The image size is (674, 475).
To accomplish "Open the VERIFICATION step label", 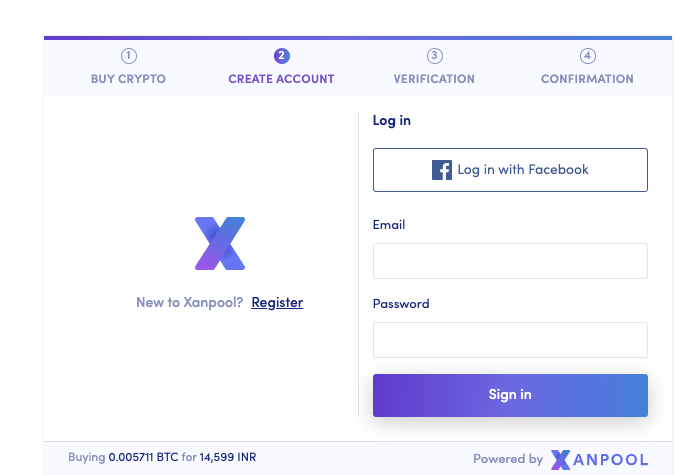I will [434, 79].
